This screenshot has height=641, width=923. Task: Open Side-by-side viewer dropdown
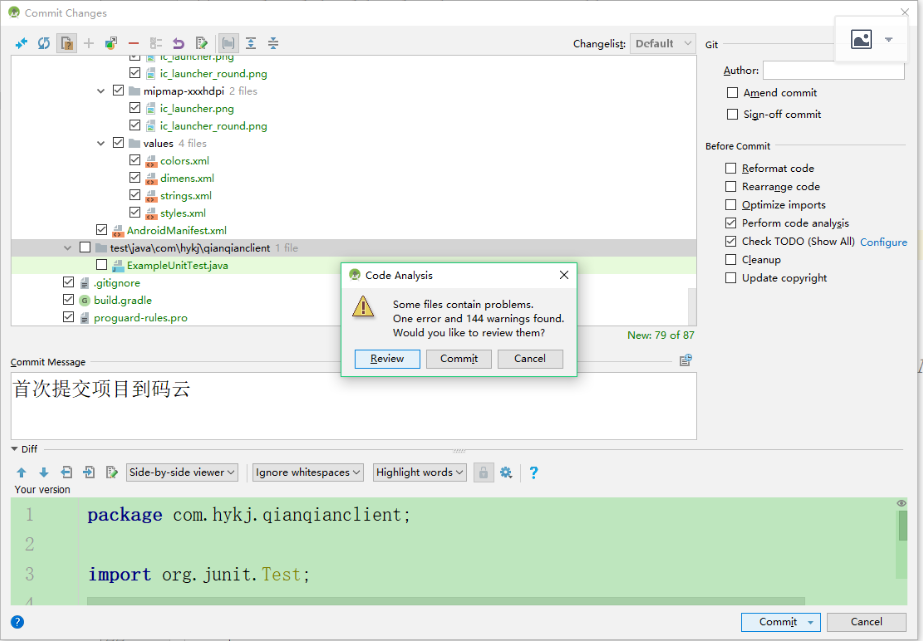click(182, 472)
